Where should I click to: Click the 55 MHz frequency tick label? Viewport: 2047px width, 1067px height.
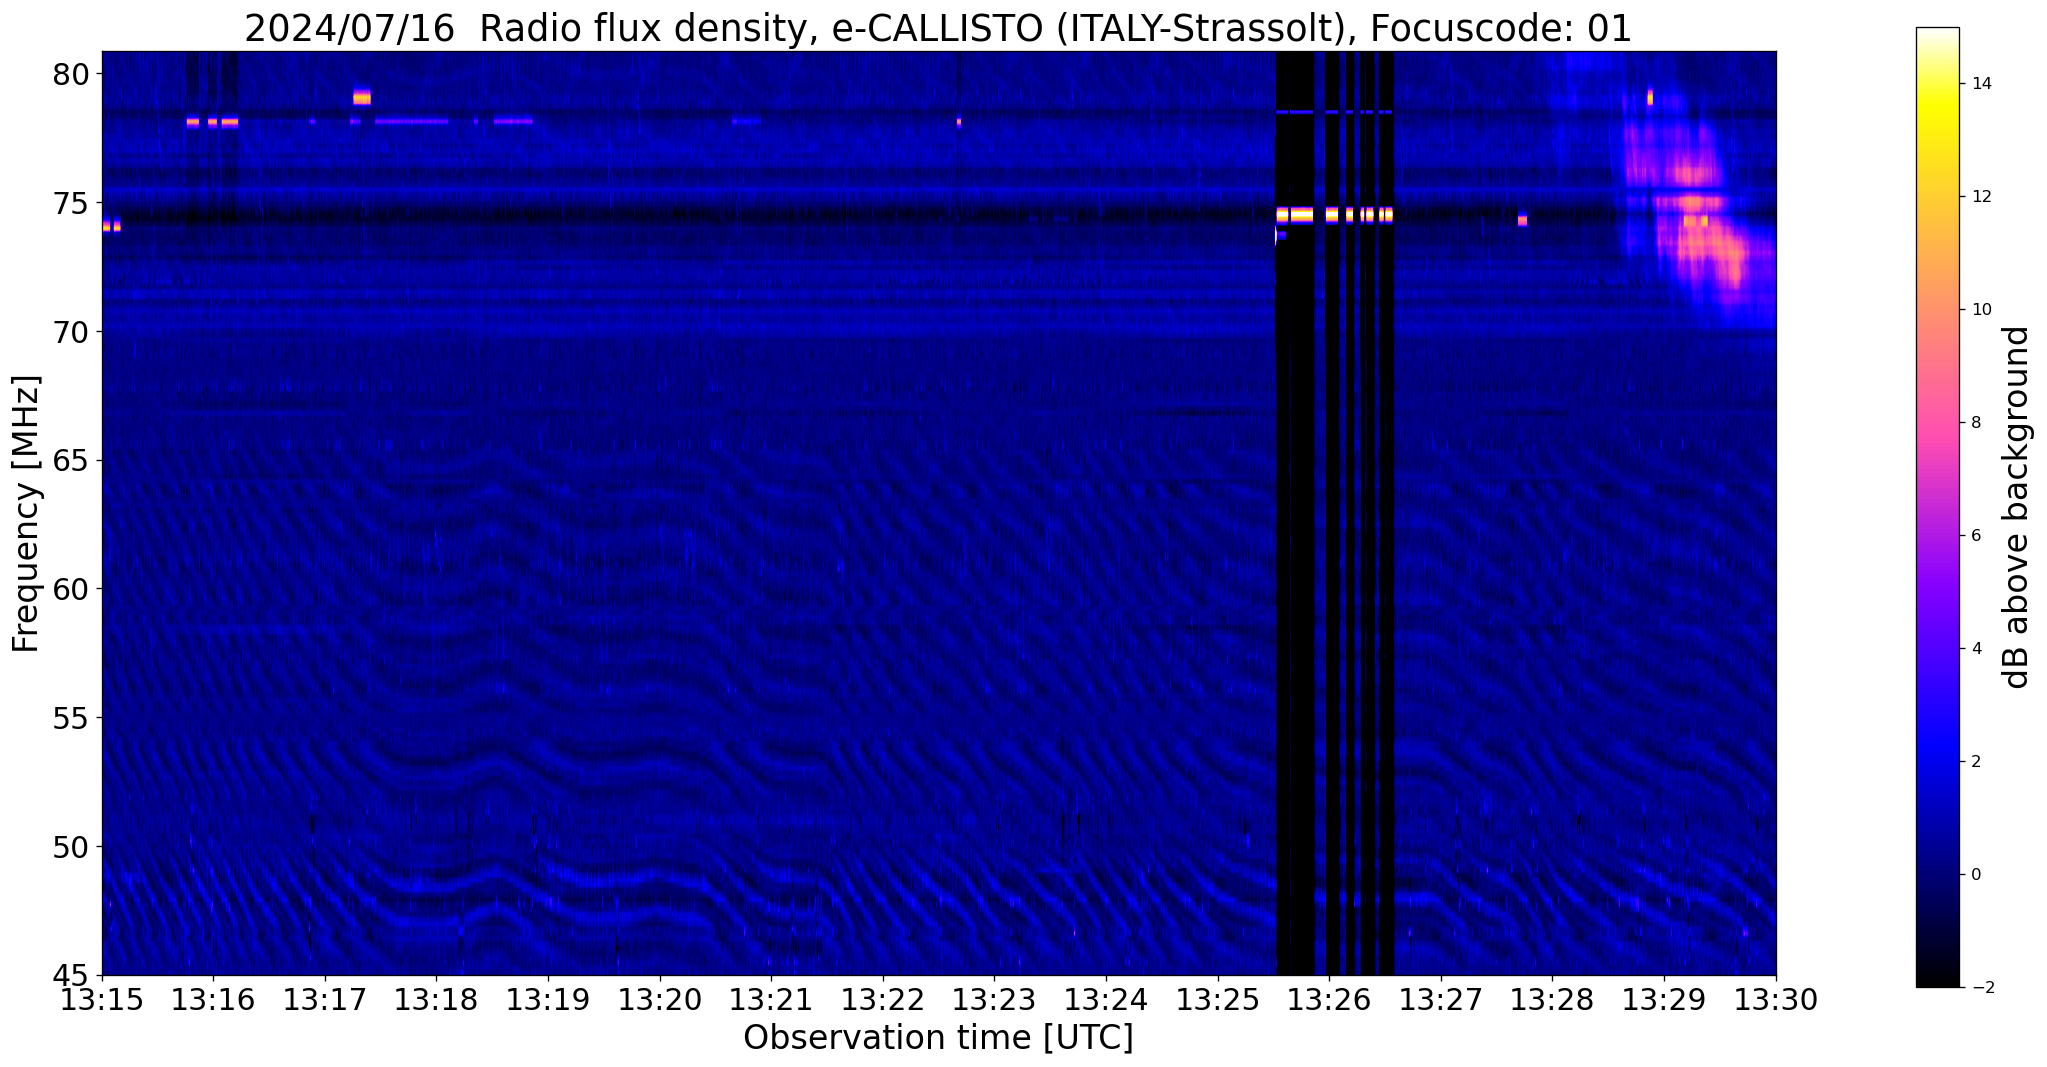pyautogui.click(x=73, y=718)
